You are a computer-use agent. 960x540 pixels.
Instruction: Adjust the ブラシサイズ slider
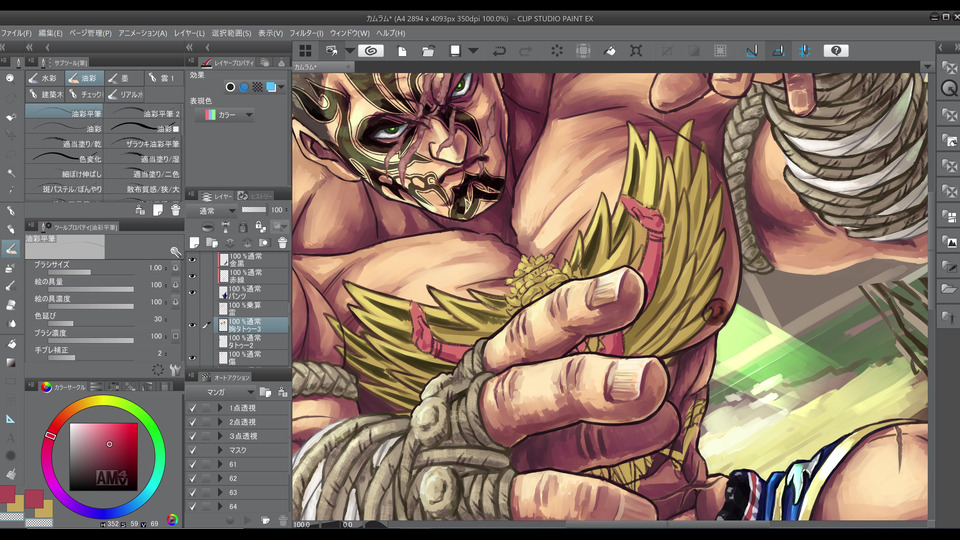point(91,272)
